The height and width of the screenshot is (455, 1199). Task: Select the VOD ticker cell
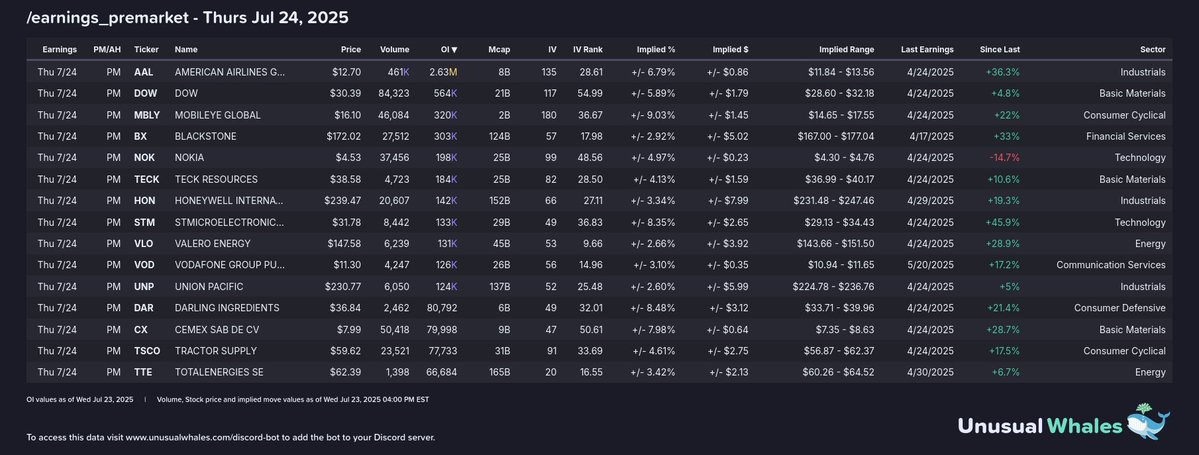(145, 265)
